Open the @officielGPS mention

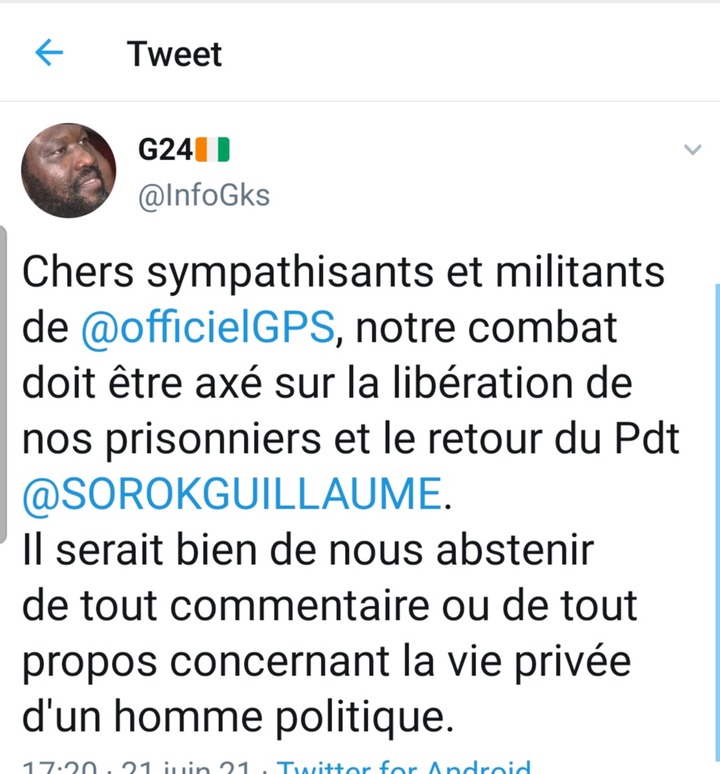click(207, 327)
